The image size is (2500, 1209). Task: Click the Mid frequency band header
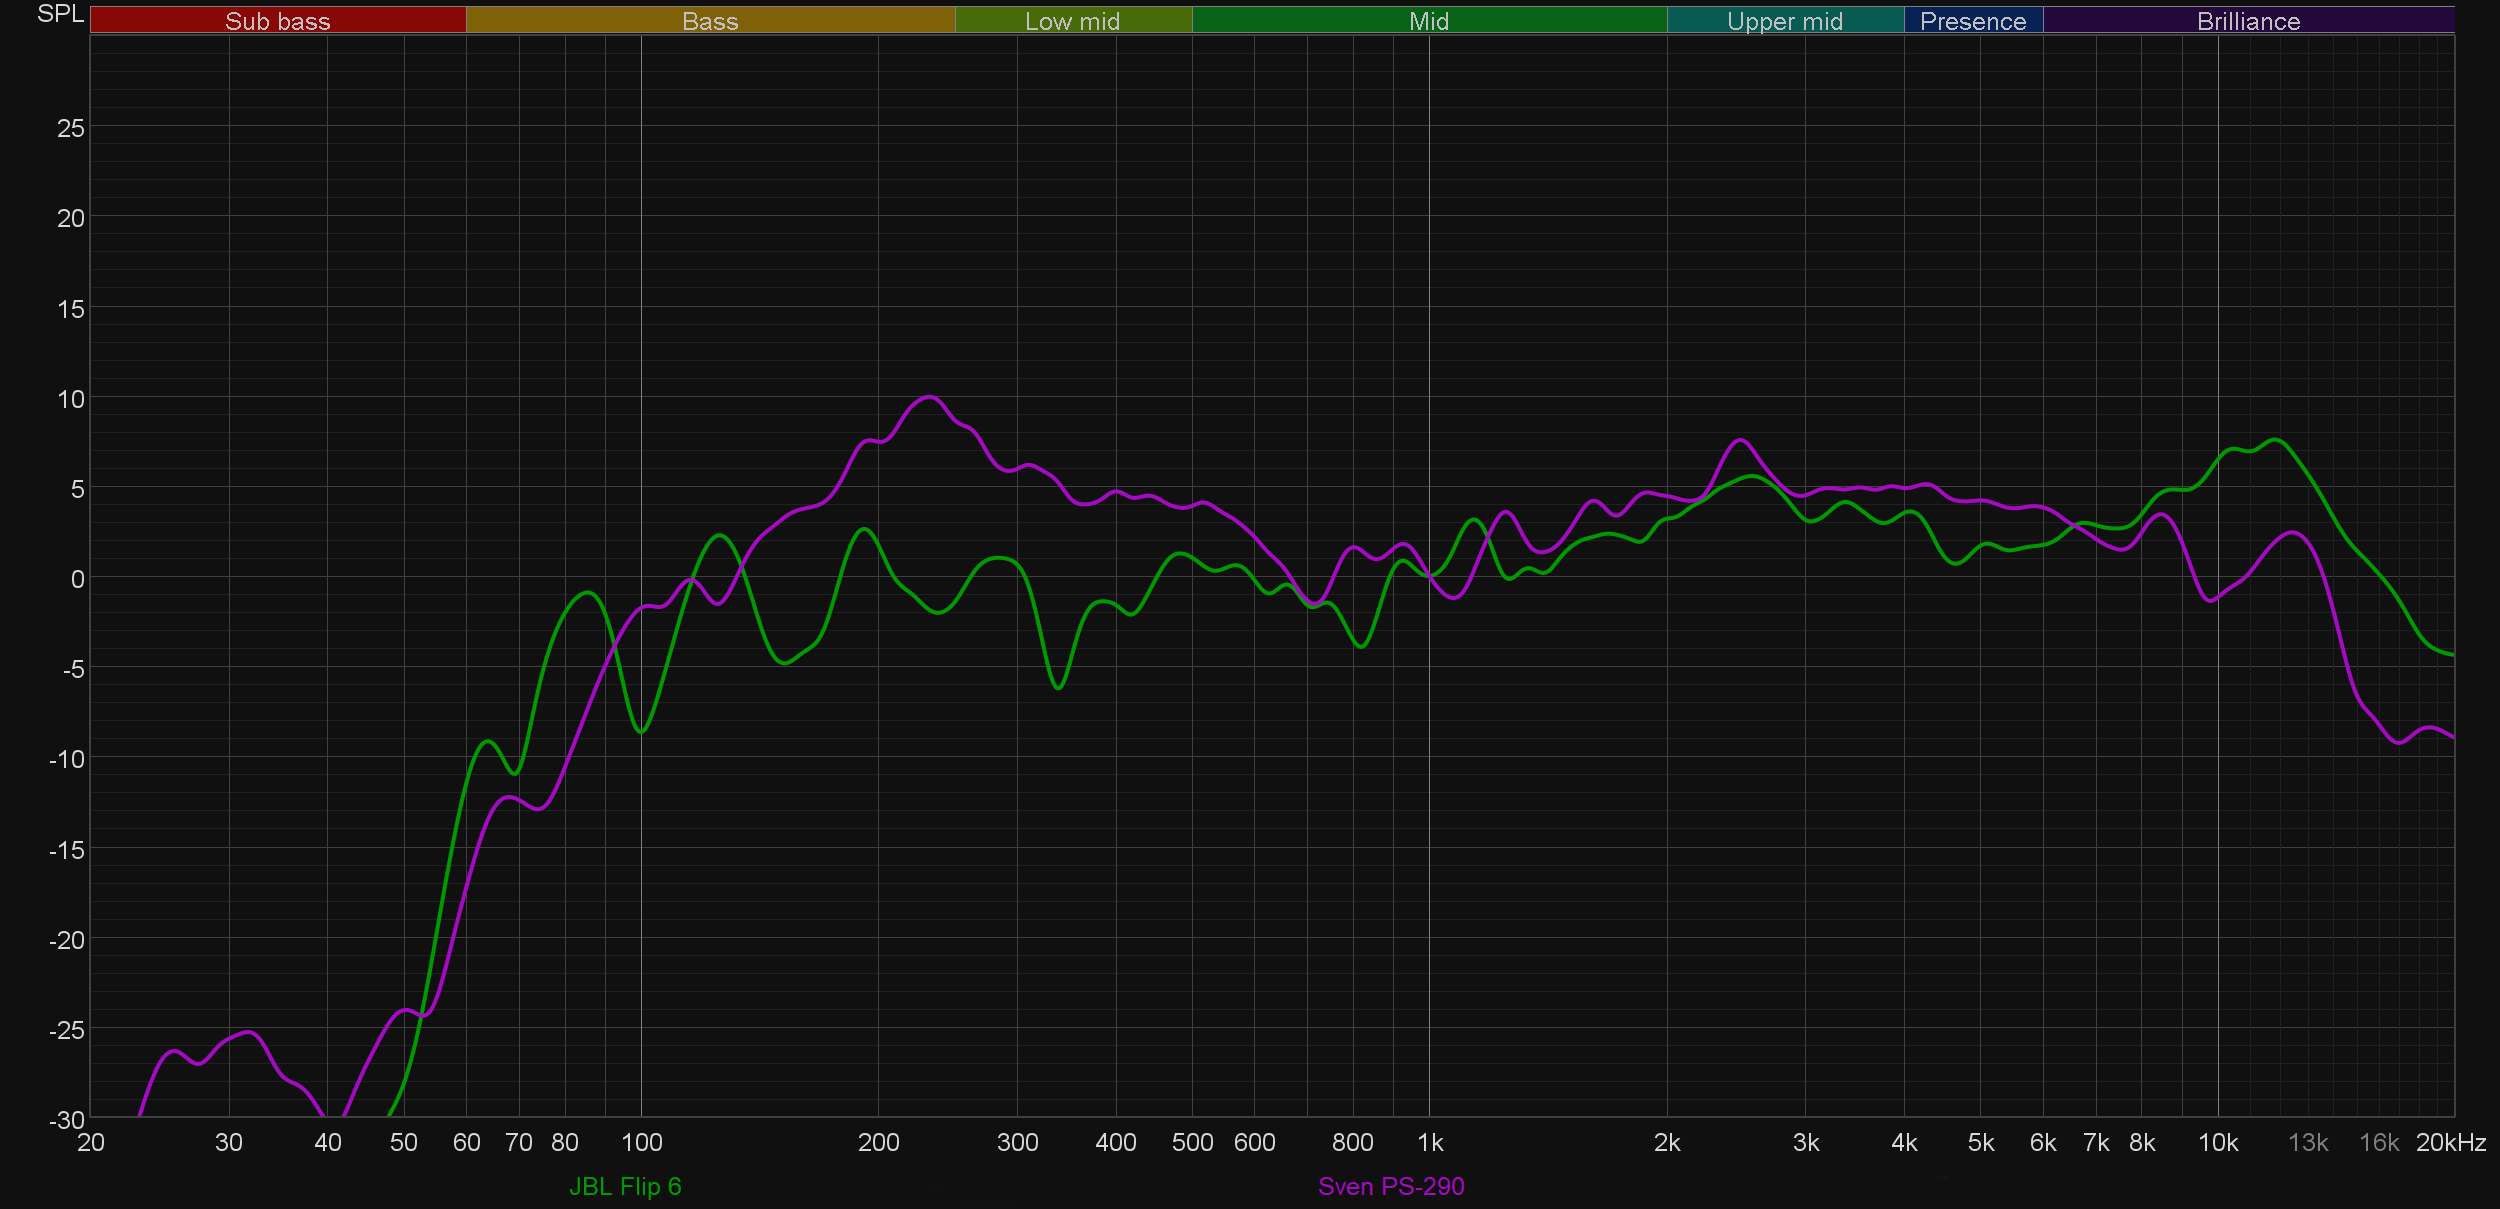click(x=1428, y=21)
